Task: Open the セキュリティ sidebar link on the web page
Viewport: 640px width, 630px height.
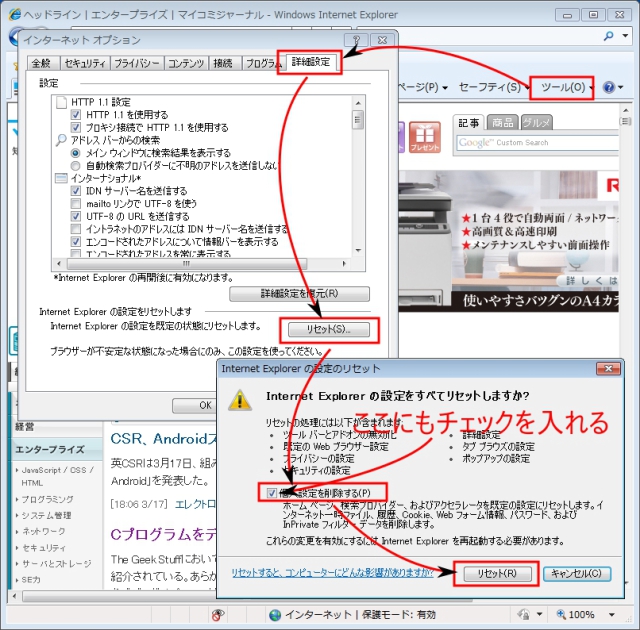Action: pos(43,548)
